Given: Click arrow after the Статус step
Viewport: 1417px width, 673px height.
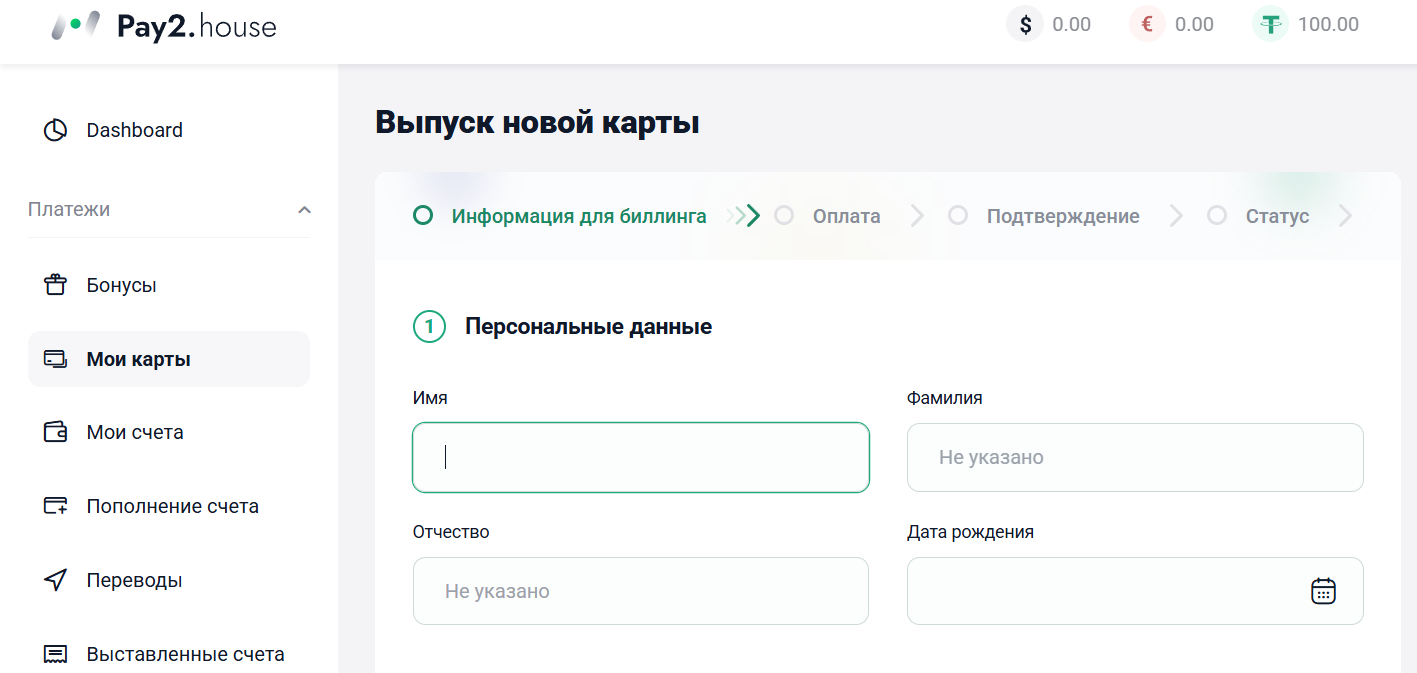Looking at the screenshot, I should pos(1346,216).
